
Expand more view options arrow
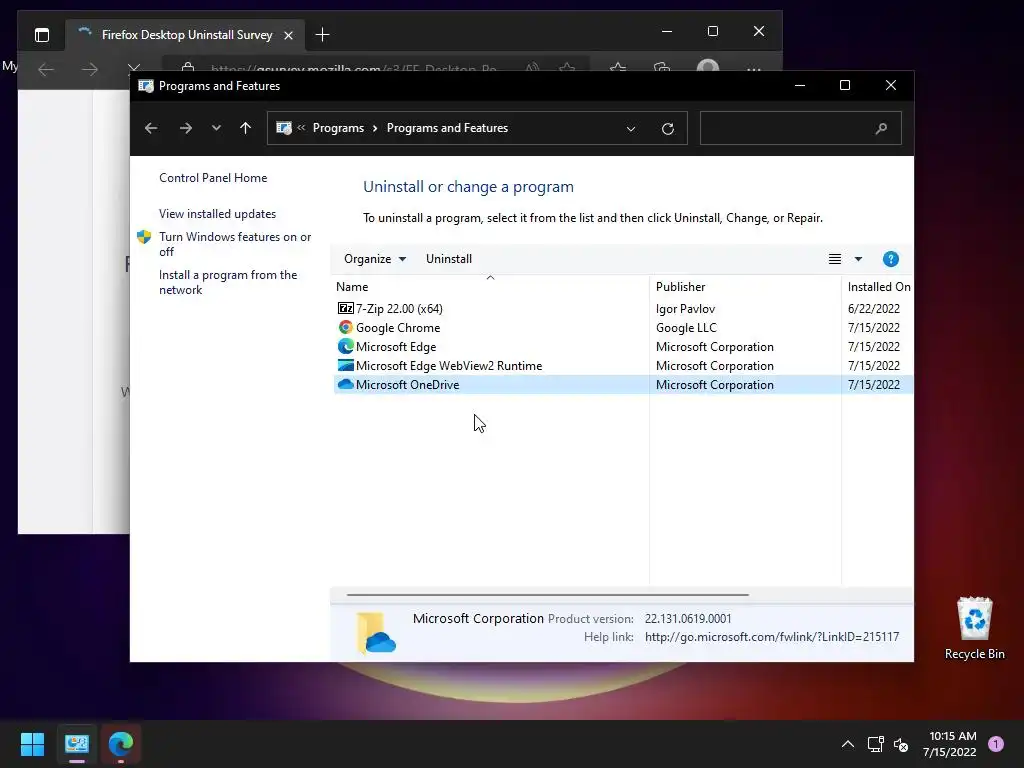858,259
